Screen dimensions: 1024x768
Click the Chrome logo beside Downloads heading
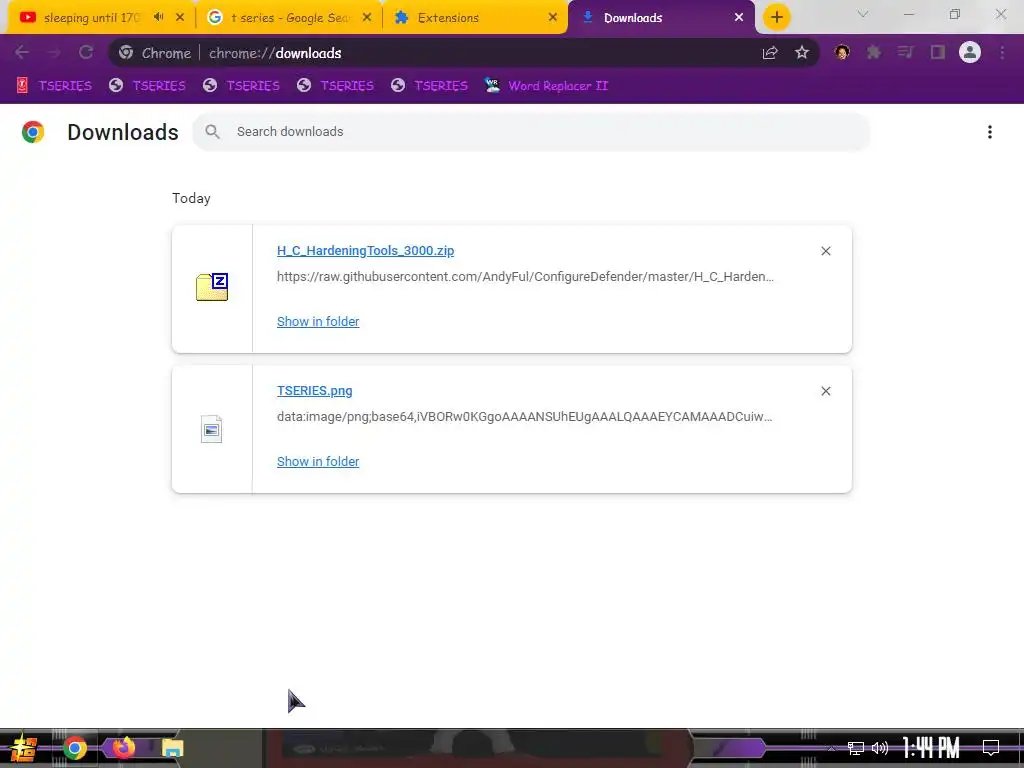[33, 132]
